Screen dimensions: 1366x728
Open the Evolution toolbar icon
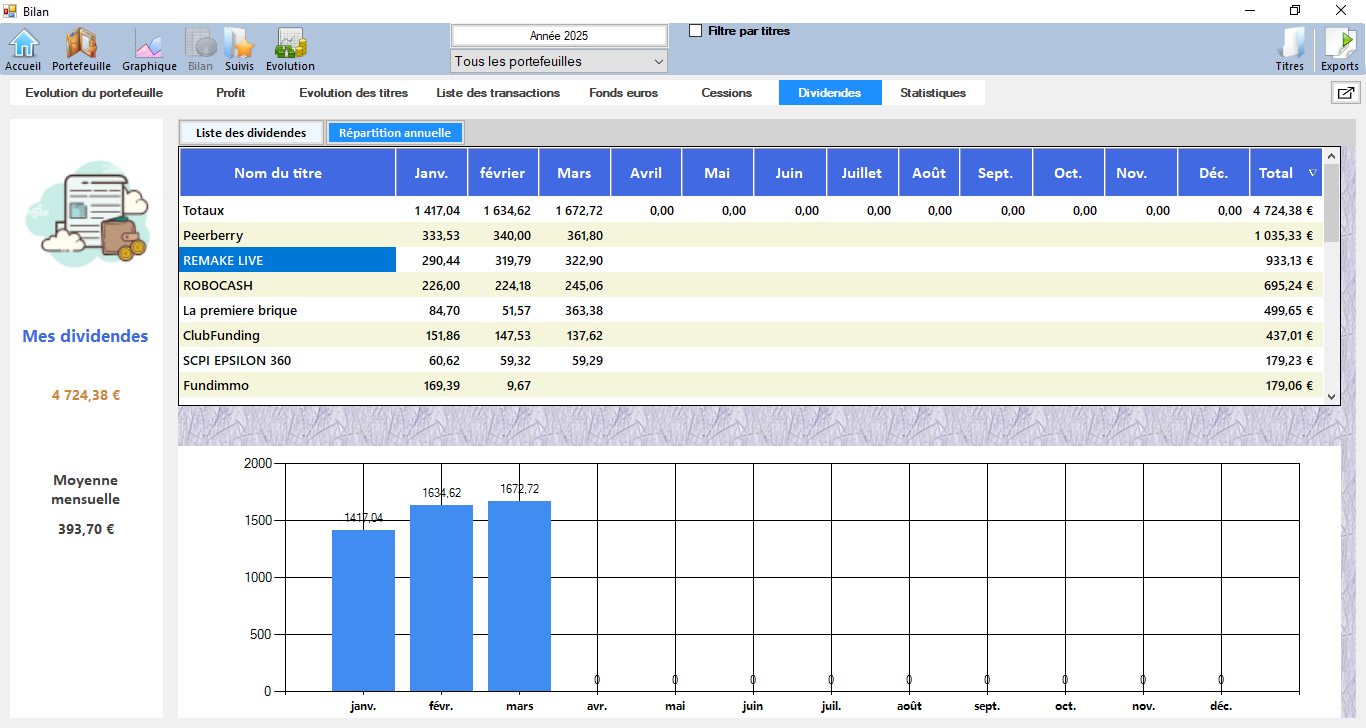click(290, 49)
